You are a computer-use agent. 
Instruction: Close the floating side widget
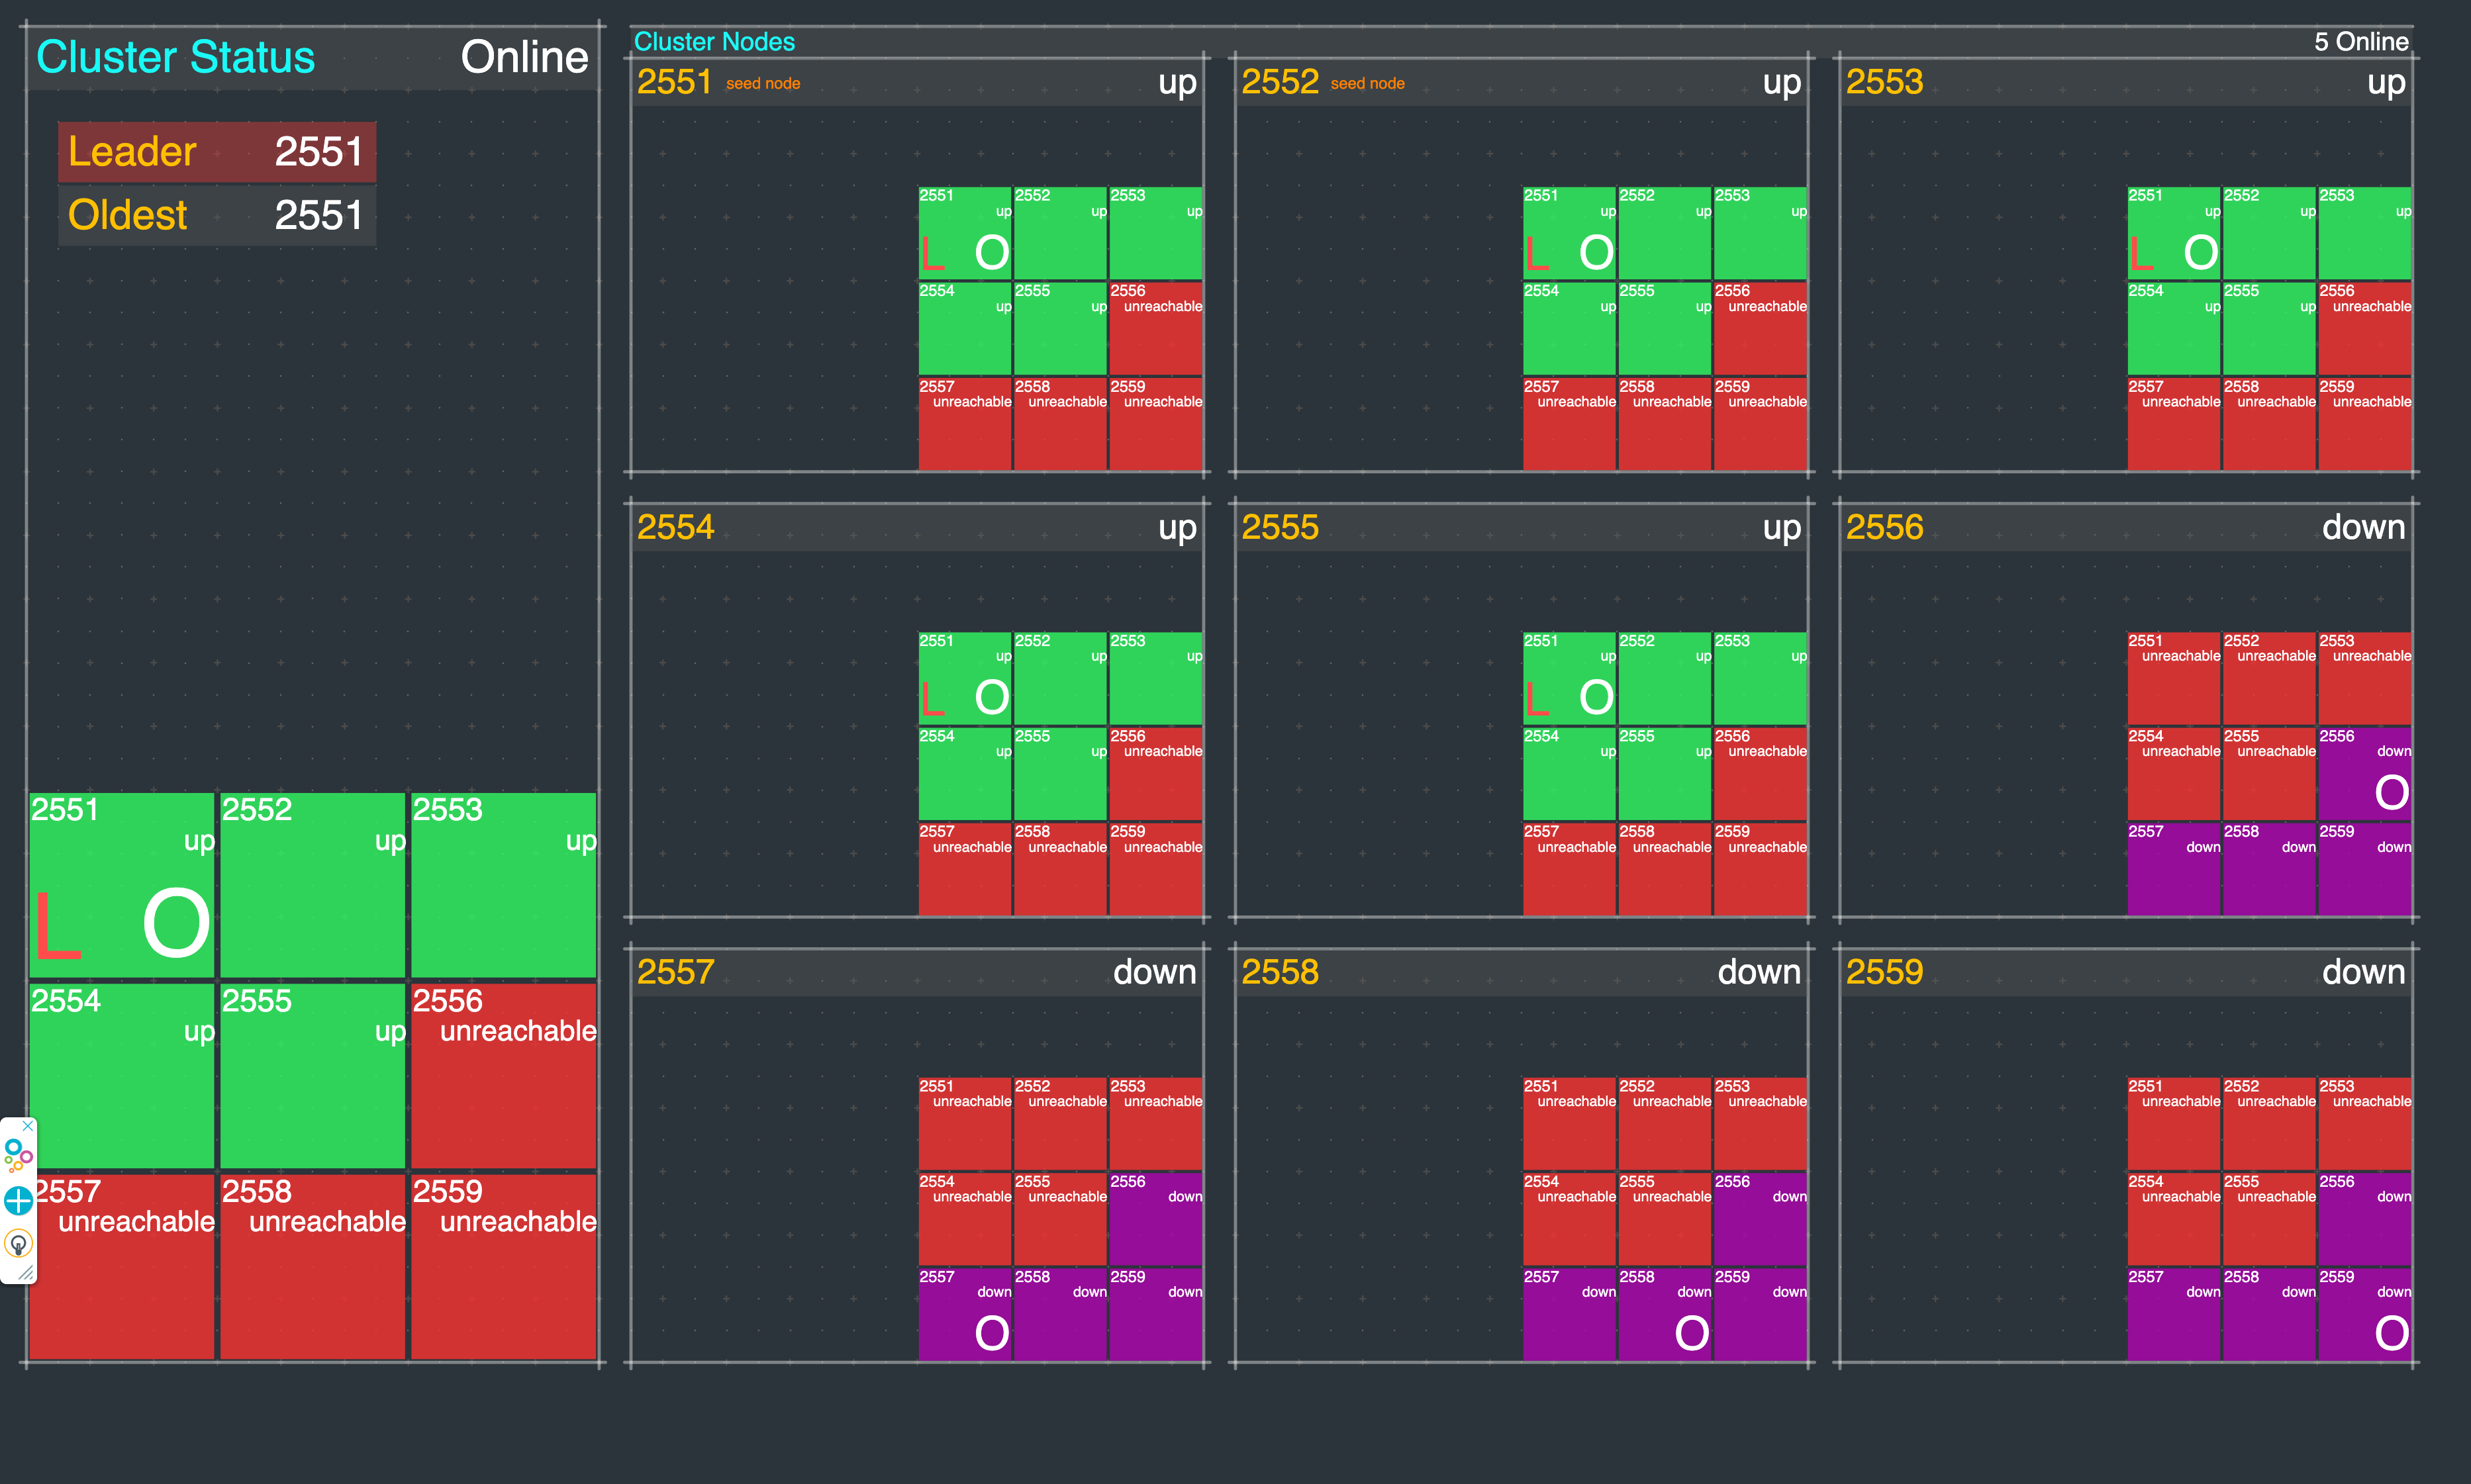pyautogui.click(x=28, y=1126)
